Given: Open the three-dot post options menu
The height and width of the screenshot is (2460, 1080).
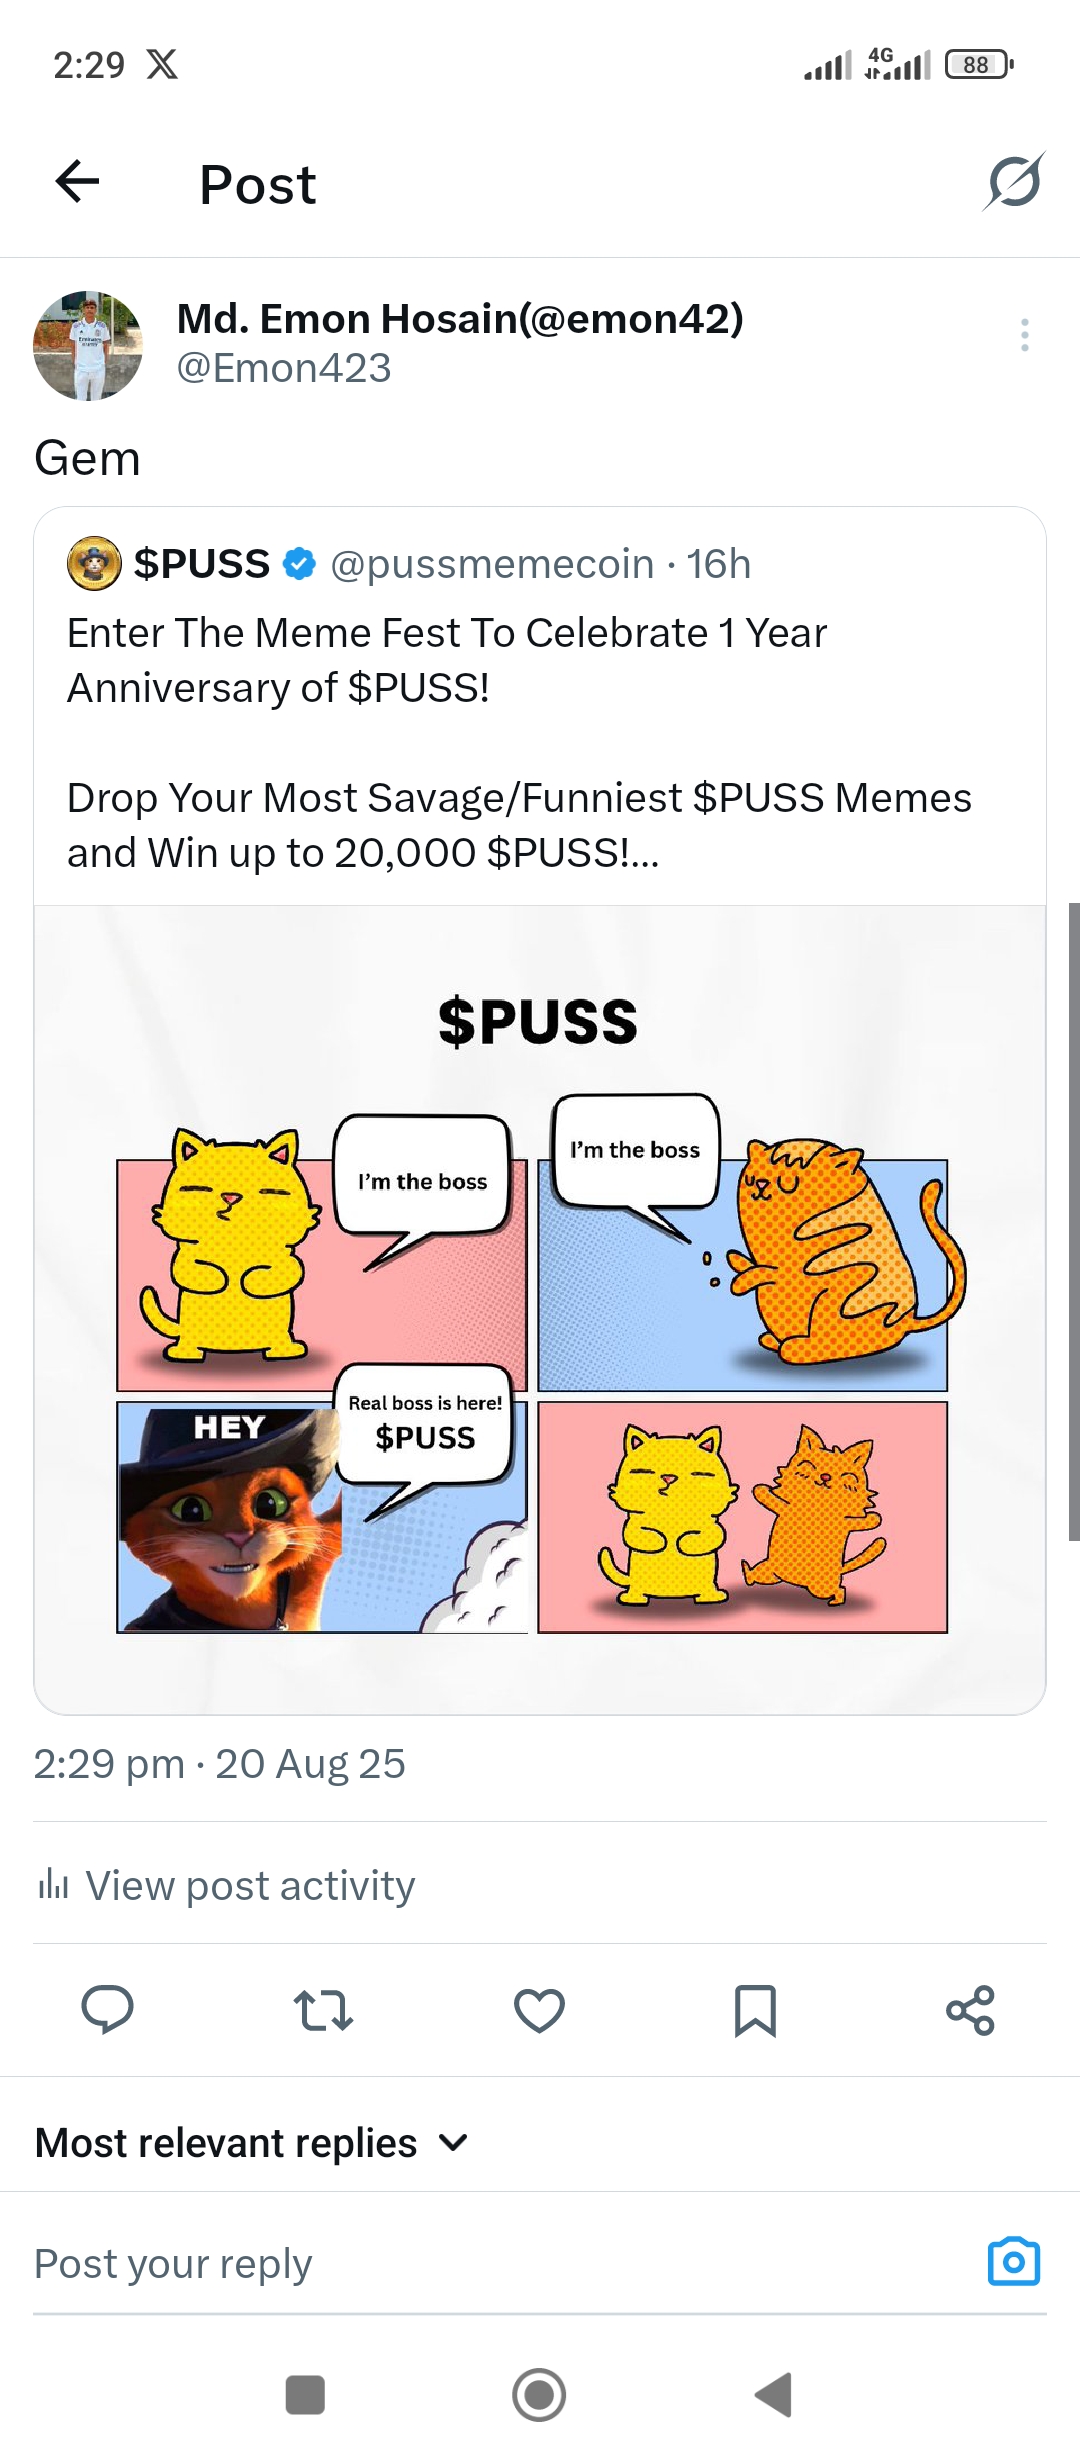Looking at the screenshot, I should coord(1024,335).
